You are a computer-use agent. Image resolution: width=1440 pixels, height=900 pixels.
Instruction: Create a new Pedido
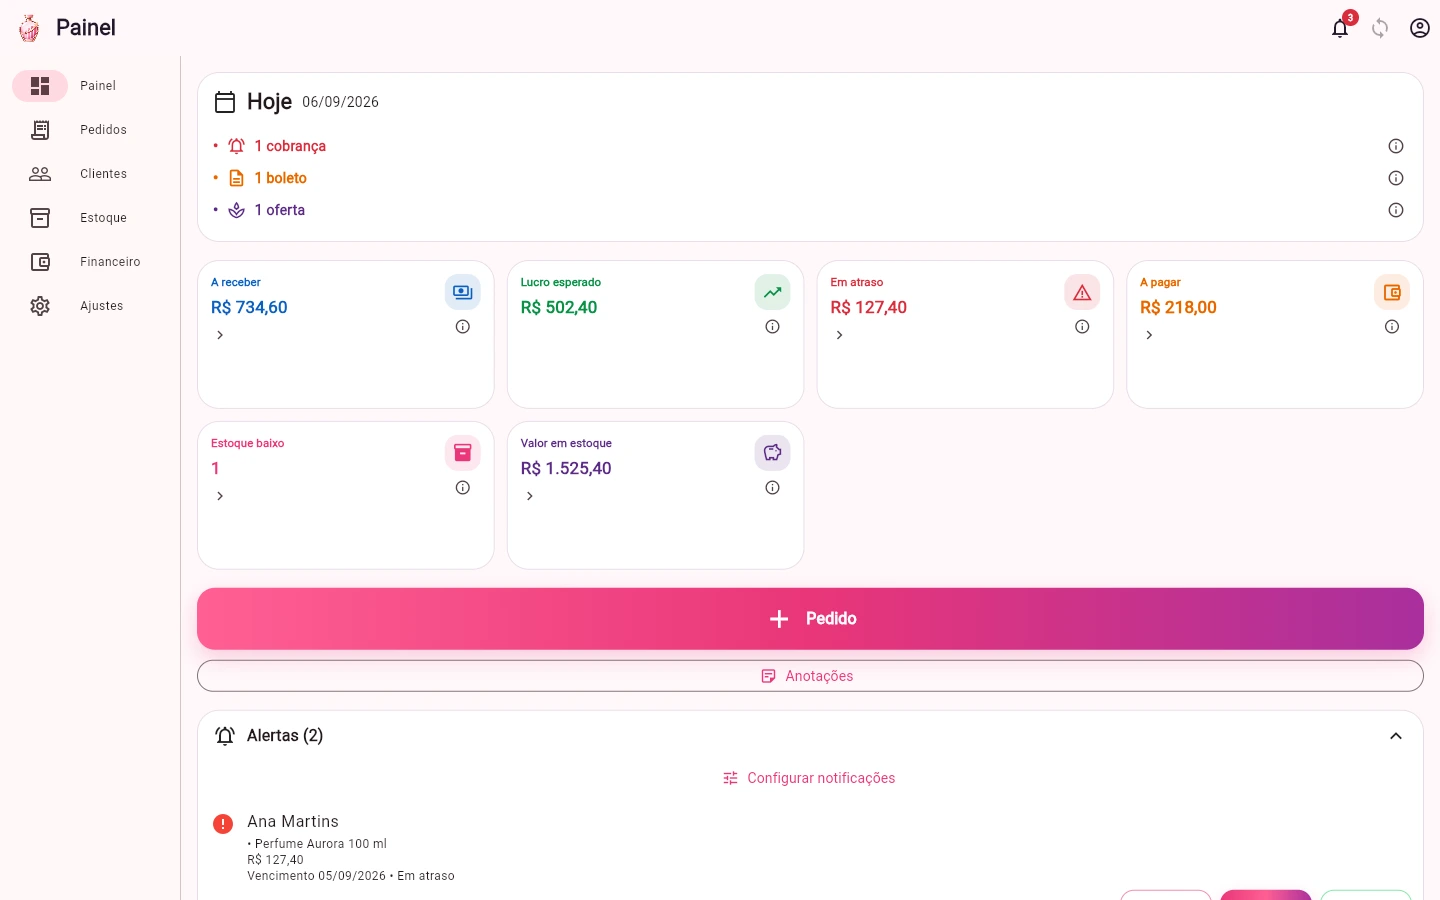[x=810, y=619]
